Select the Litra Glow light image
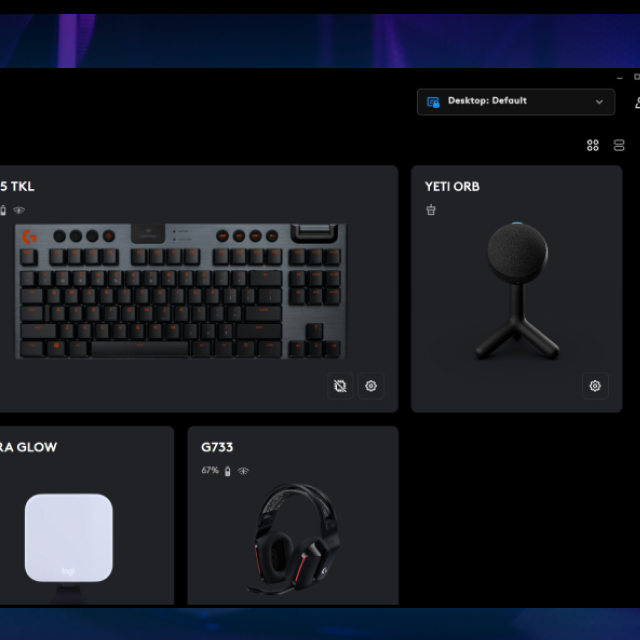Viewport: 640px width, 640px height. click(x=68, y=540)
